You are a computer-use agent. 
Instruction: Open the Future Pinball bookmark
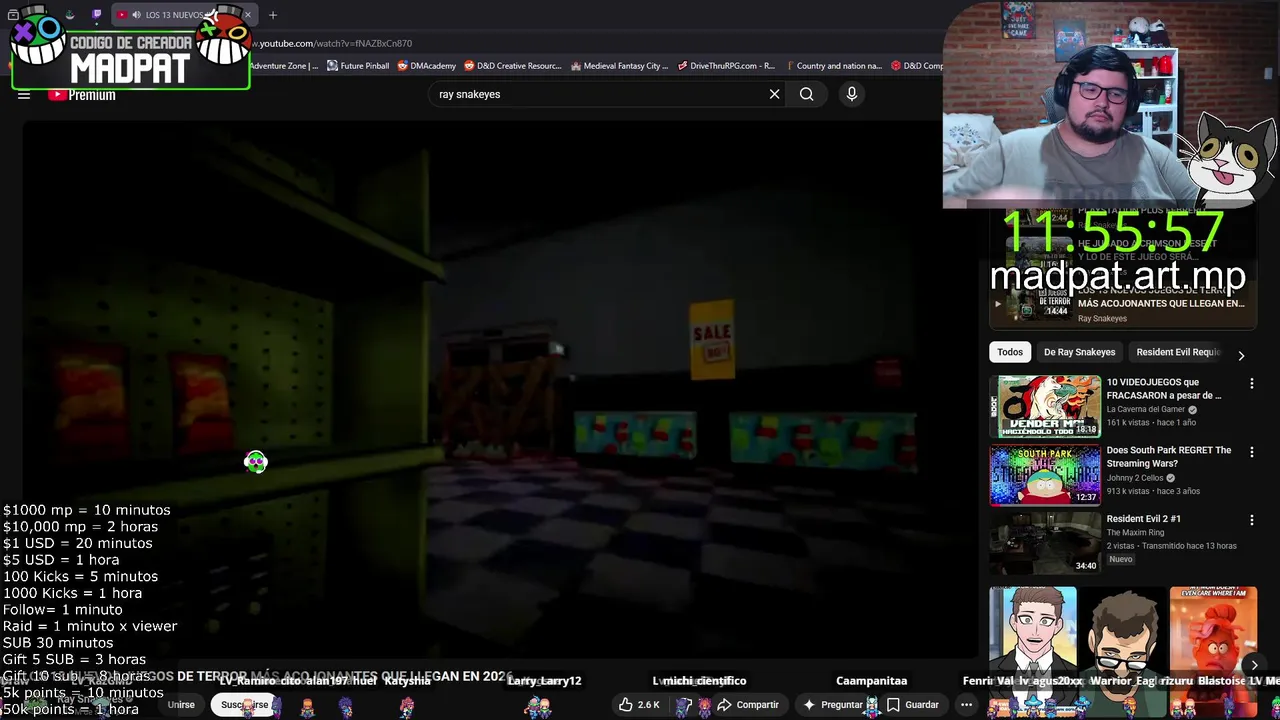point(357,66)
